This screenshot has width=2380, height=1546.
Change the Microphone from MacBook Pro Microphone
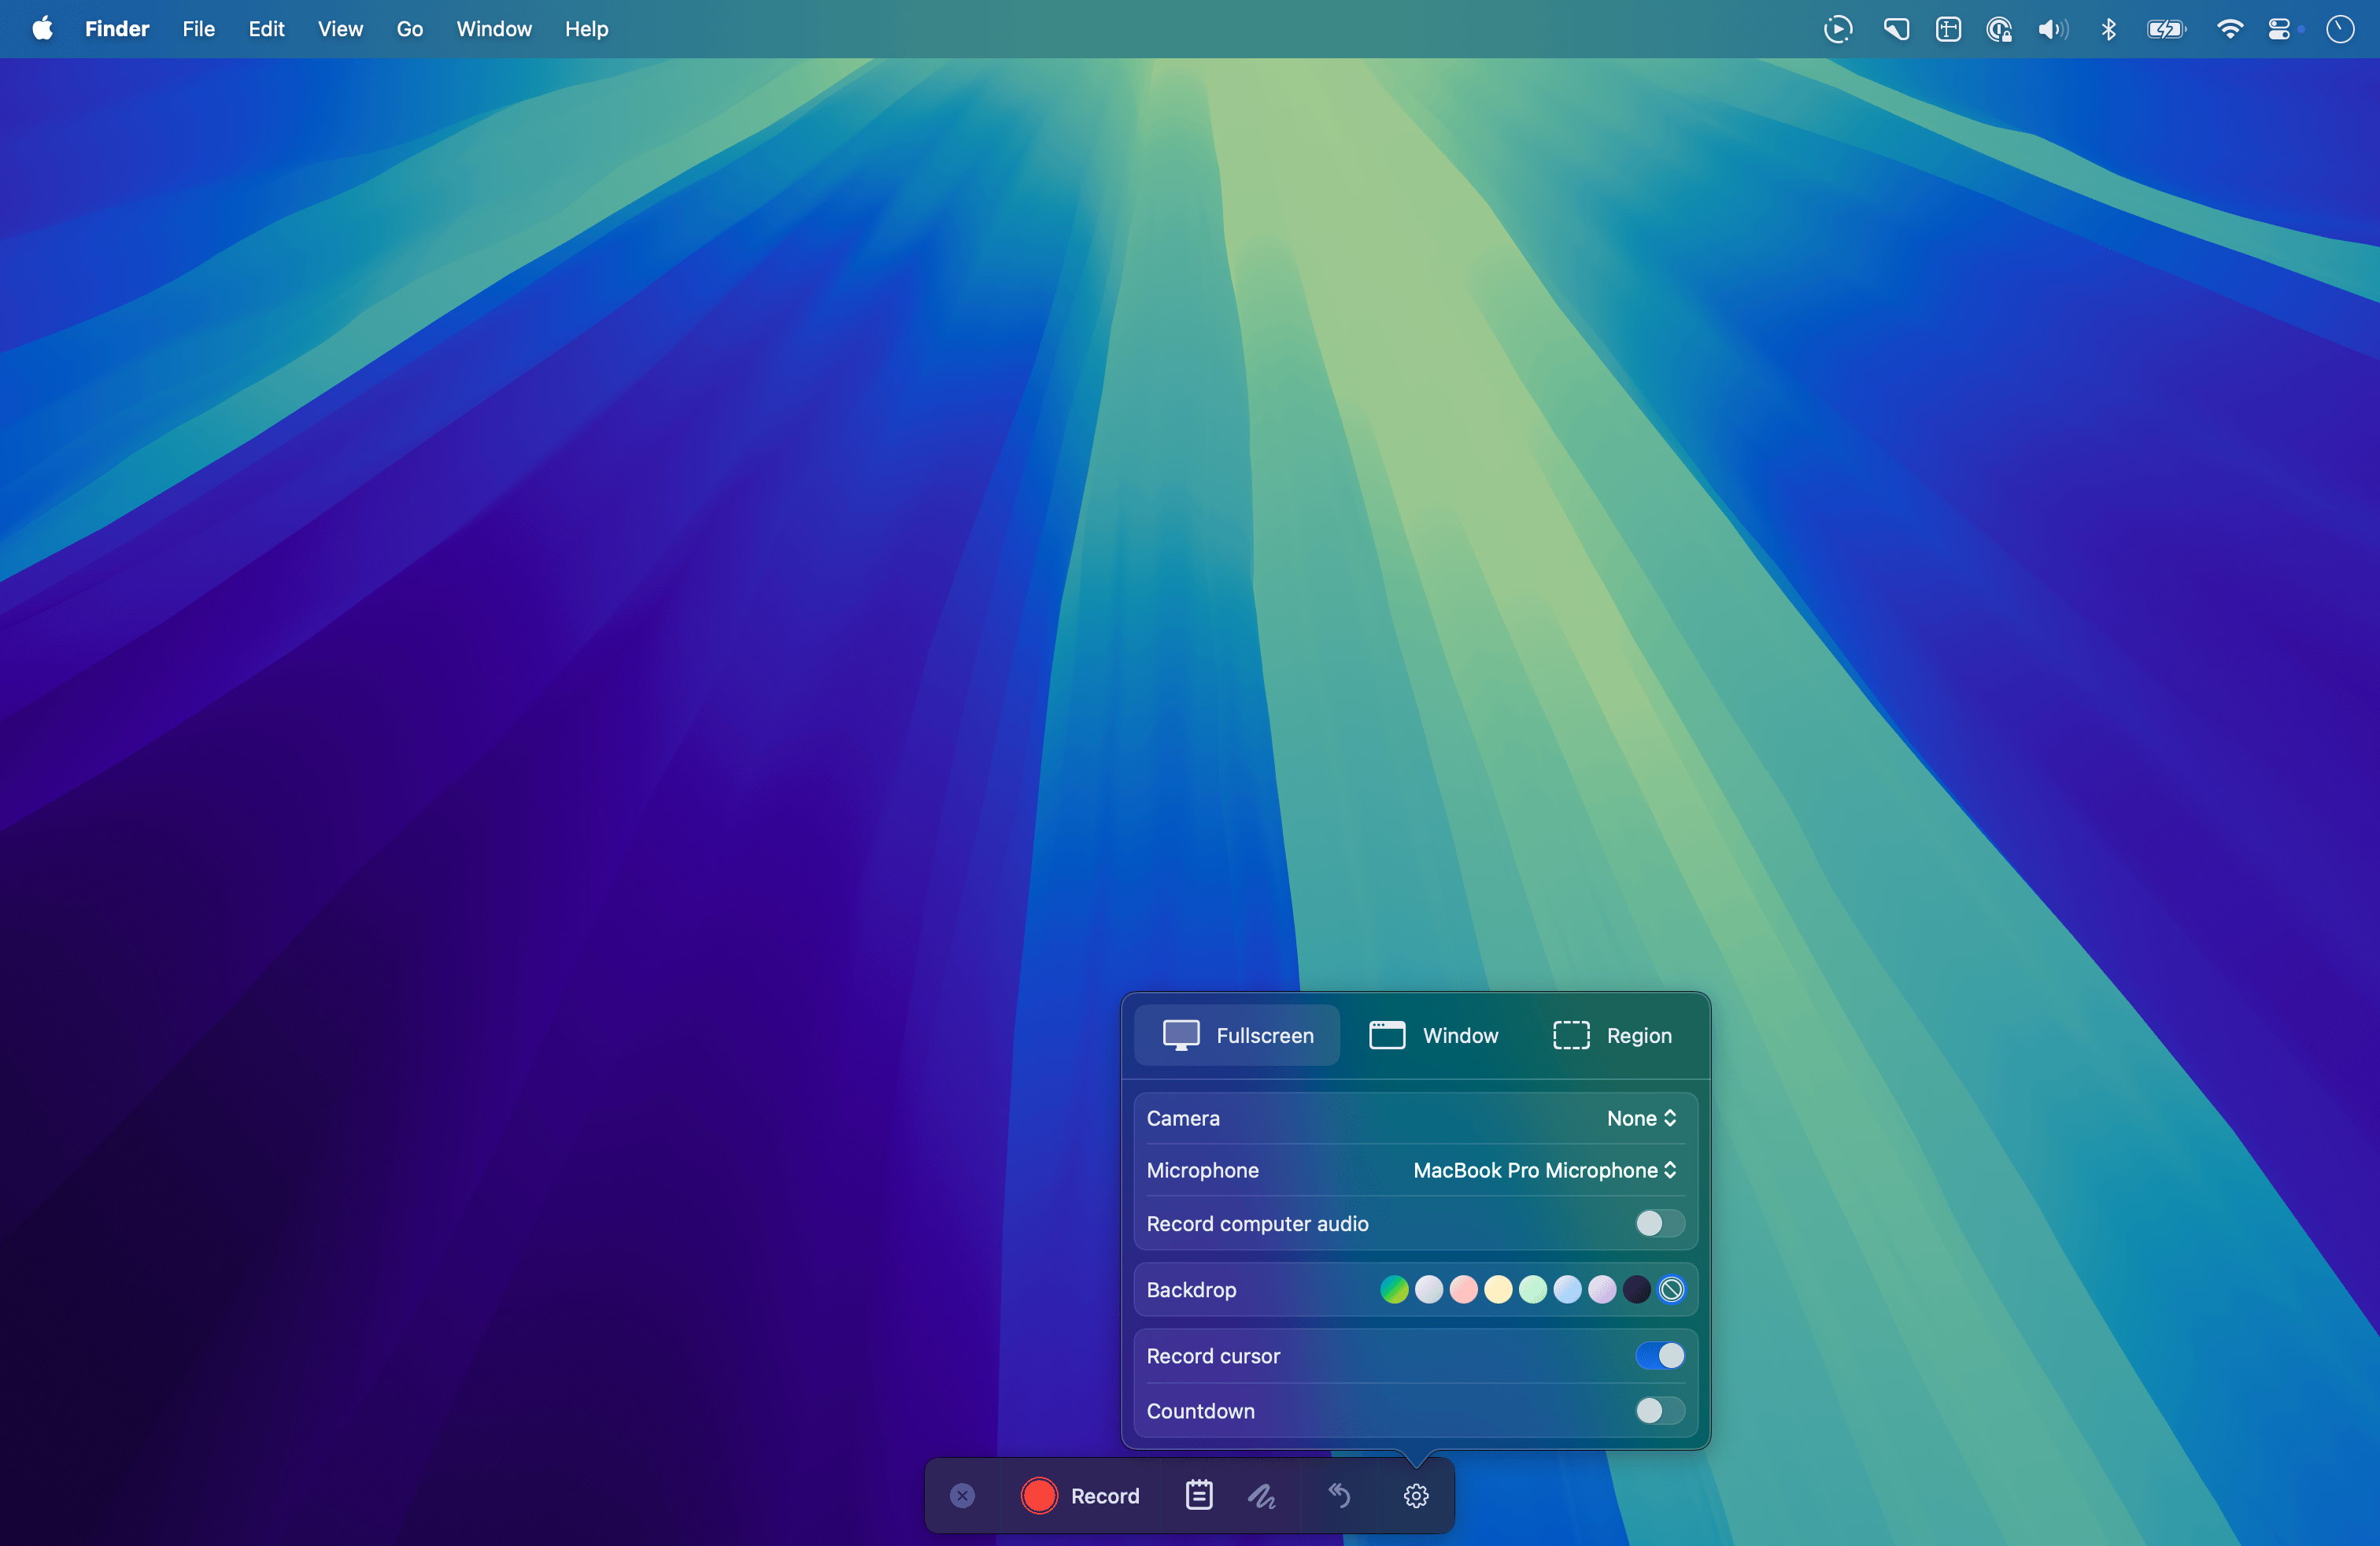coord(1543,1170)
